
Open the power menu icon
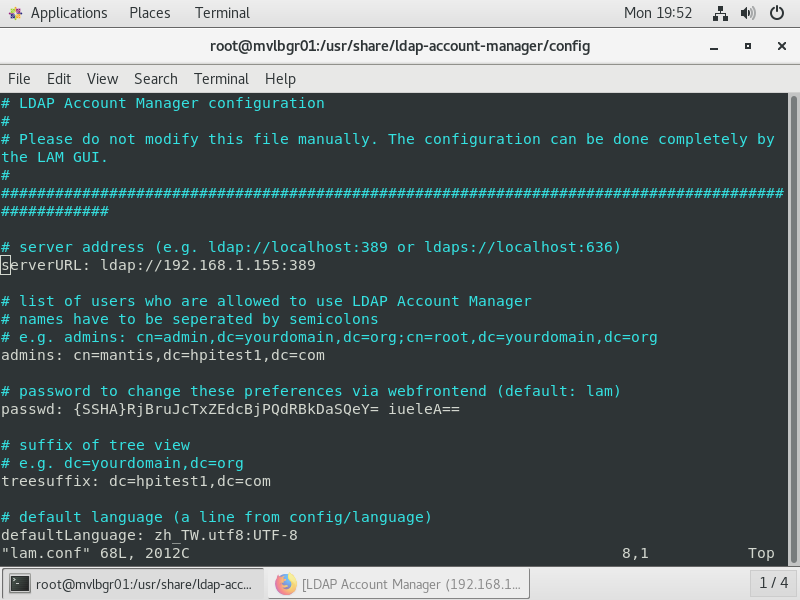click(x=777, y=13)
